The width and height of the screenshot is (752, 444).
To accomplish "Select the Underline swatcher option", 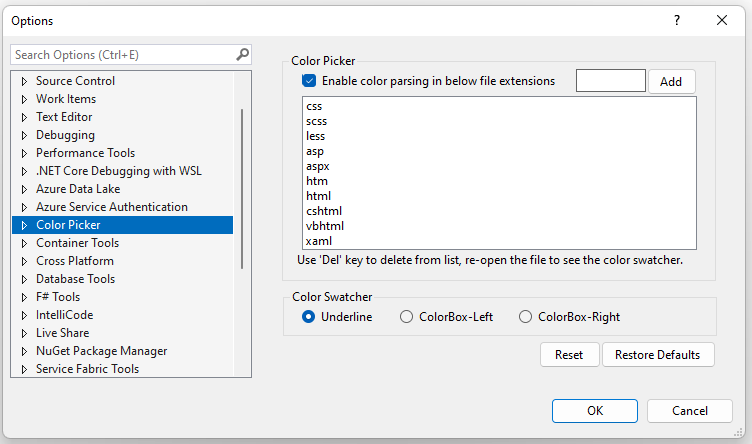I will pos(309,317).
